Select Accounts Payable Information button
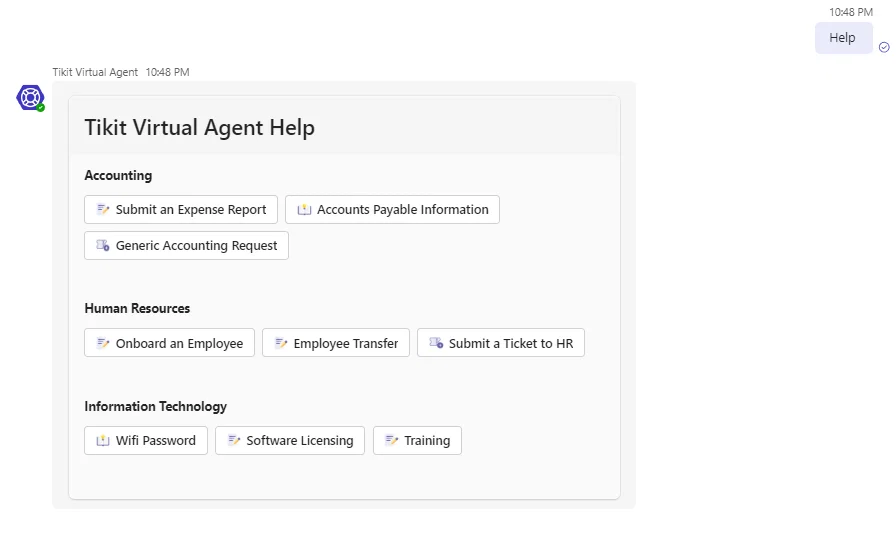 (x=393, y=209)
